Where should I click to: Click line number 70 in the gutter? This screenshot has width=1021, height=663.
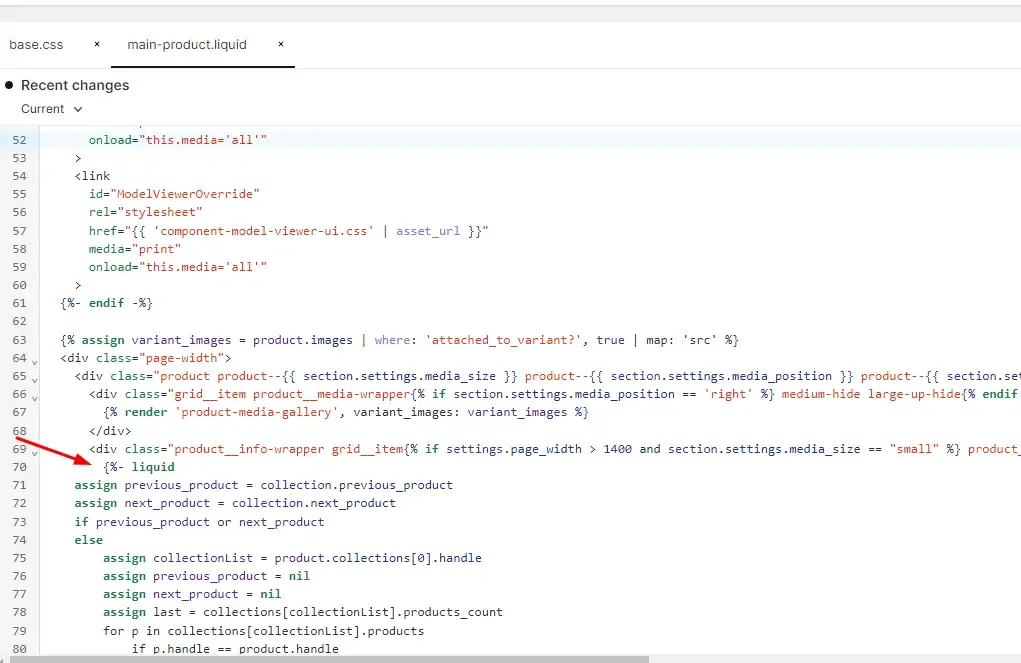click(20, 467)
